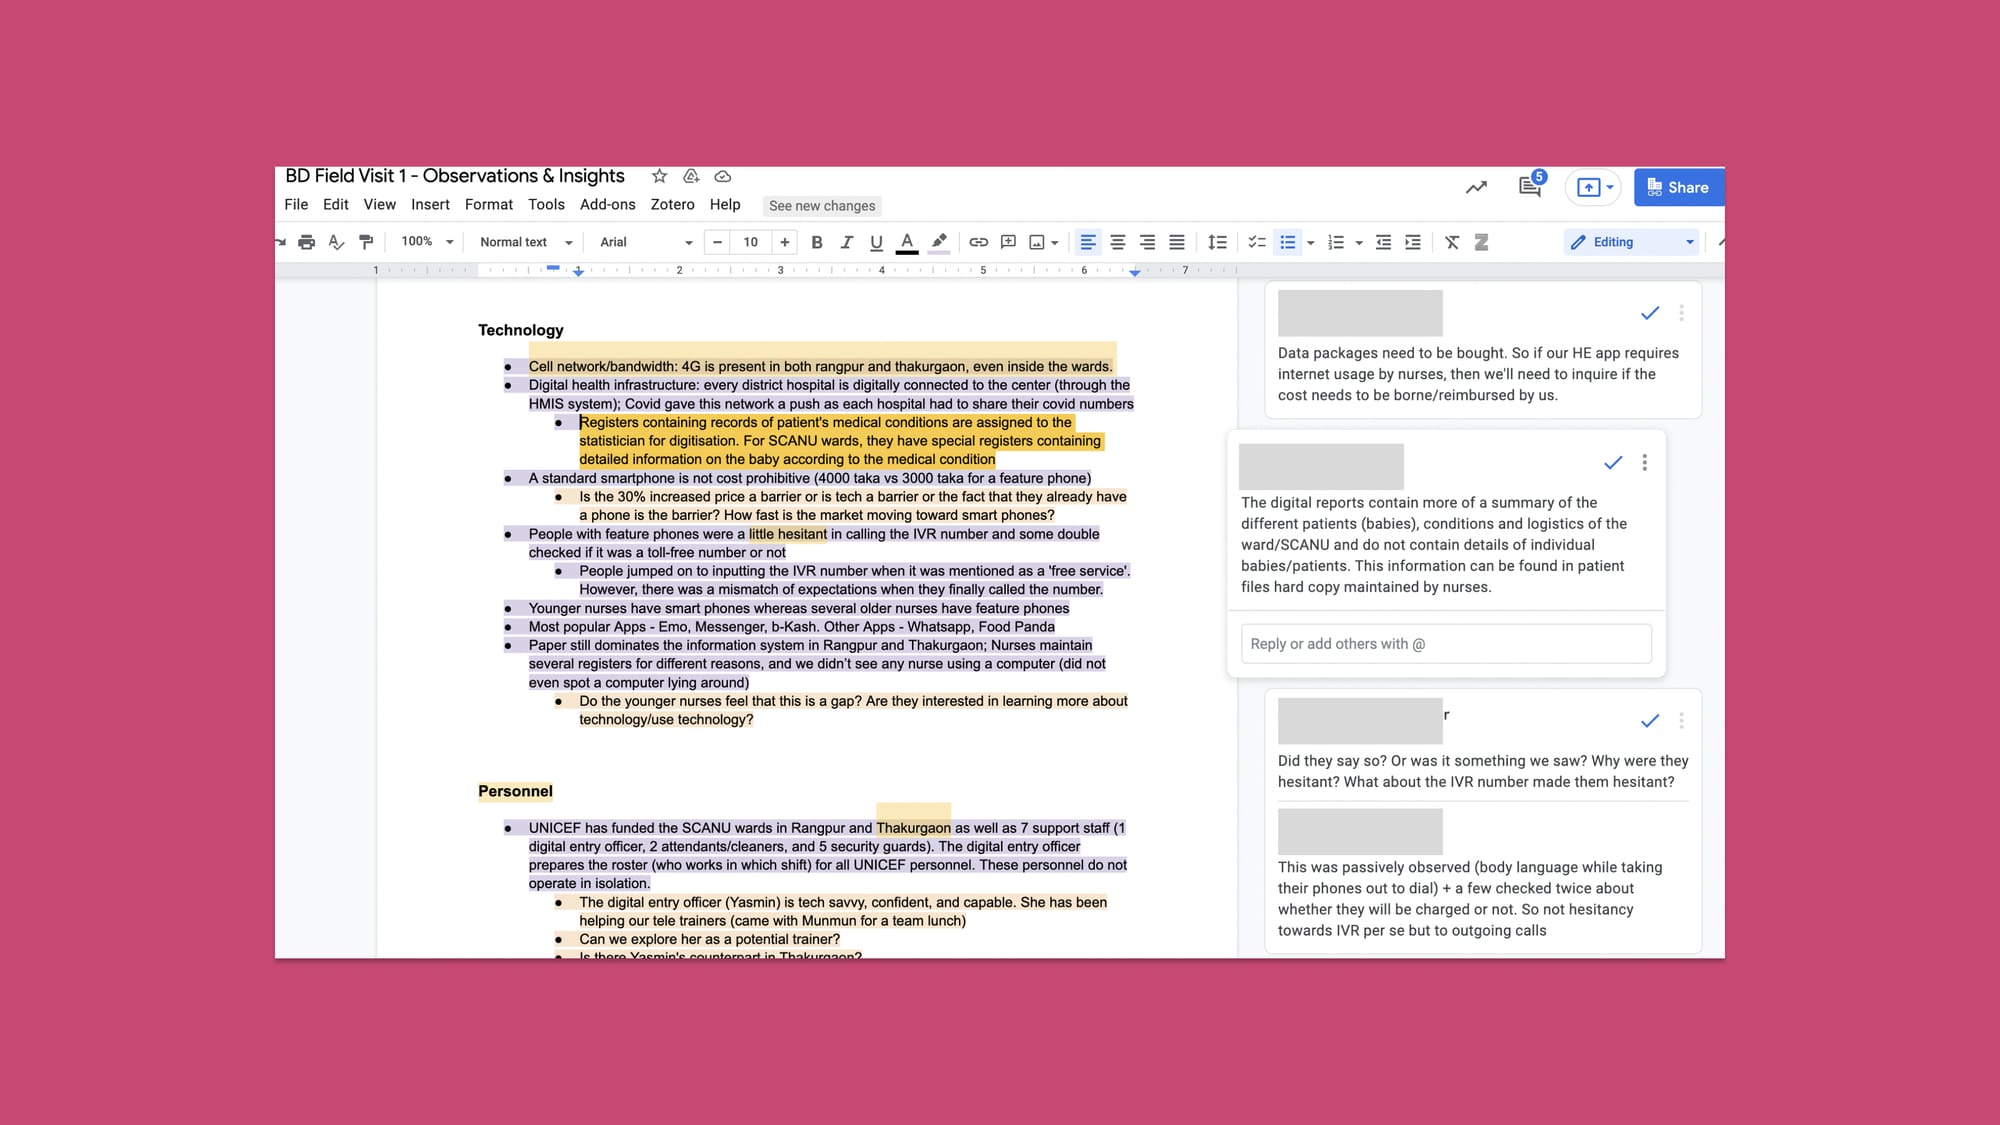Image resolution: width=2000 pixels, height=1125 pixels.
Task: Toggle bold formatting
Action: coord(817,242)
